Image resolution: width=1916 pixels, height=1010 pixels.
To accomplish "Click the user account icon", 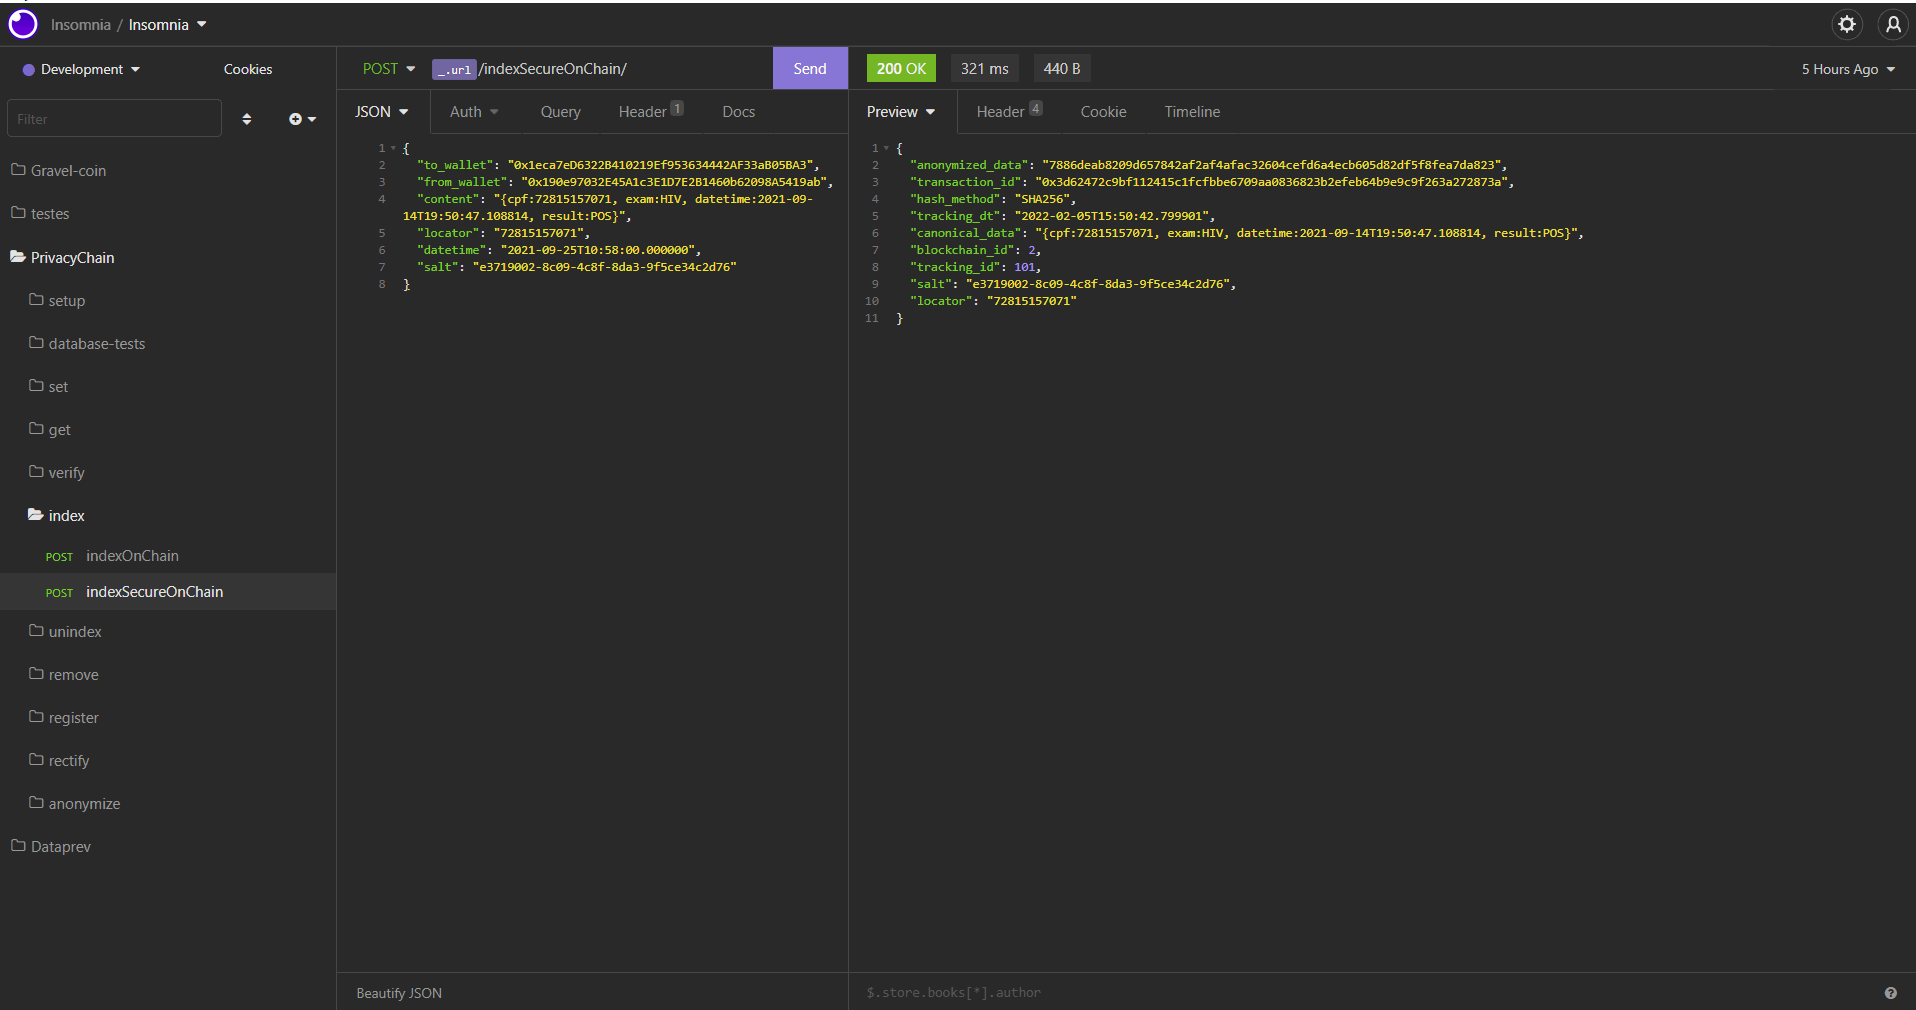I will tap(1892, 24).
